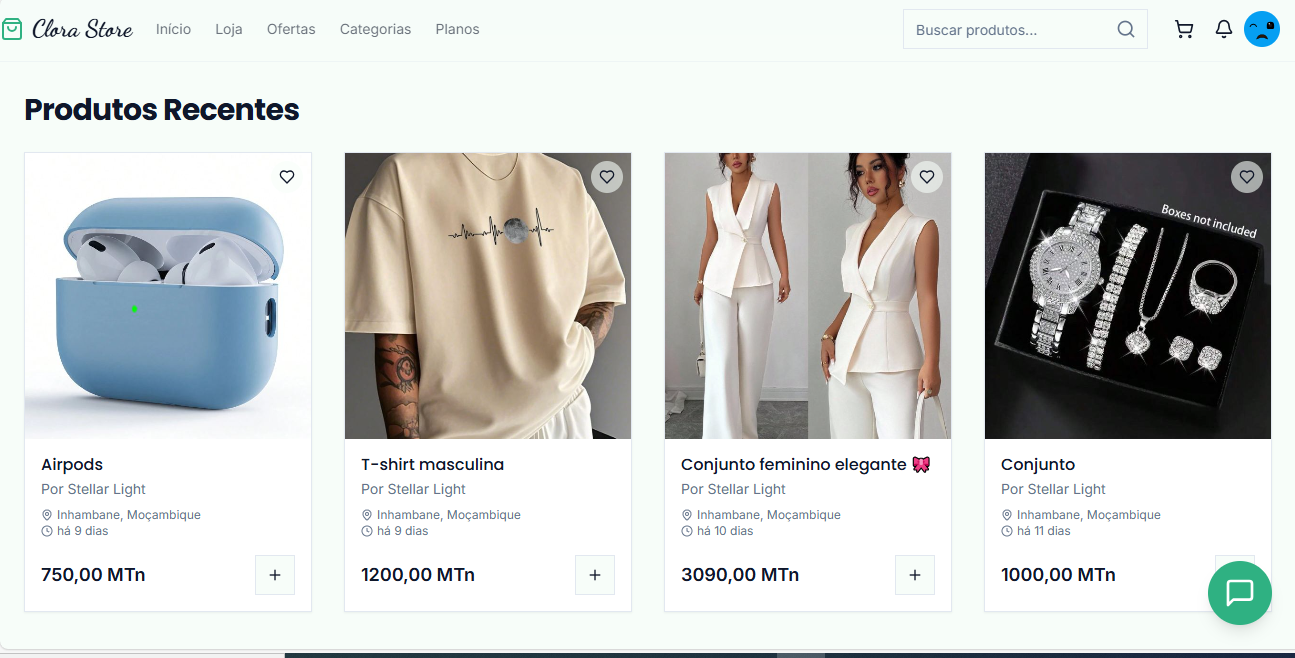Viewport: 1295px width, 658px height.
Task: Click the Airpods product thumbnail
Action: coord(167,295)
